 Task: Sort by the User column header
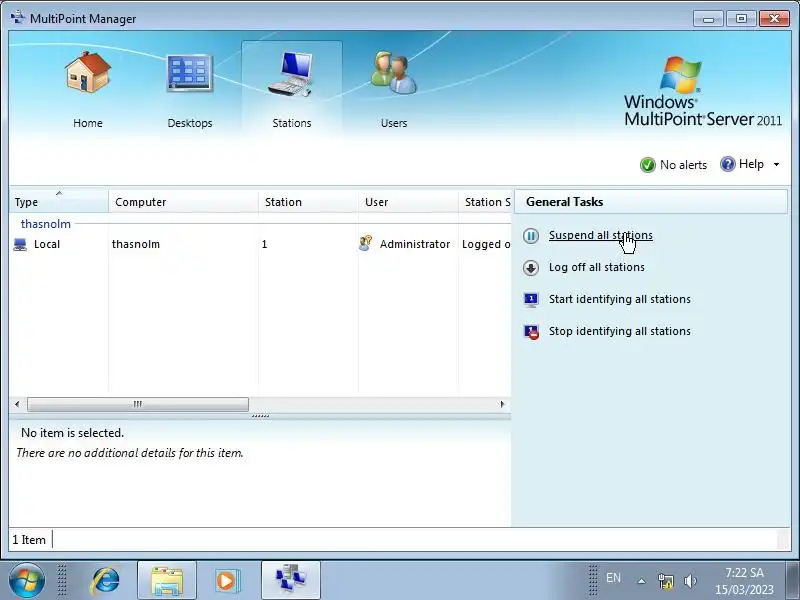point(408,202)
